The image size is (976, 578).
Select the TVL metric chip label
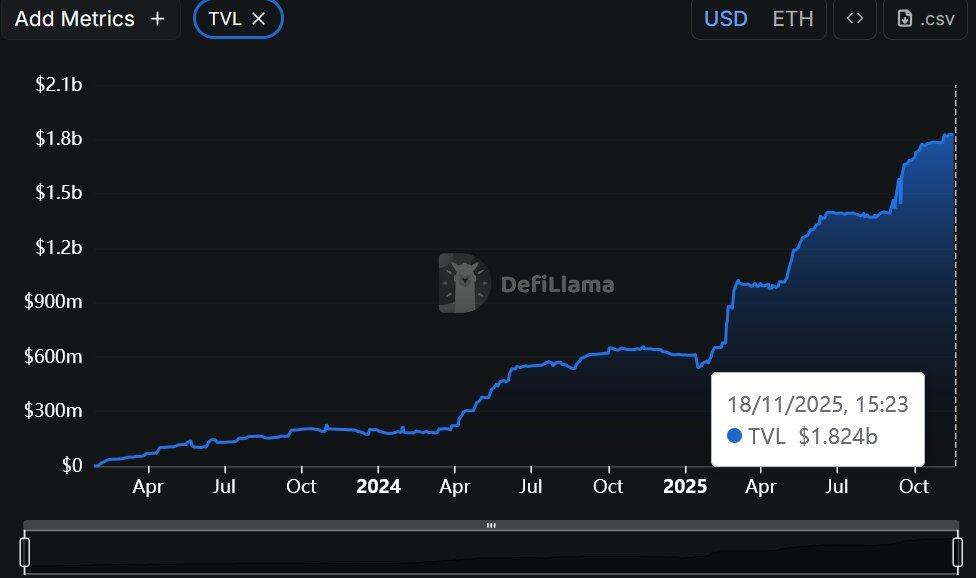pos(225,19)
